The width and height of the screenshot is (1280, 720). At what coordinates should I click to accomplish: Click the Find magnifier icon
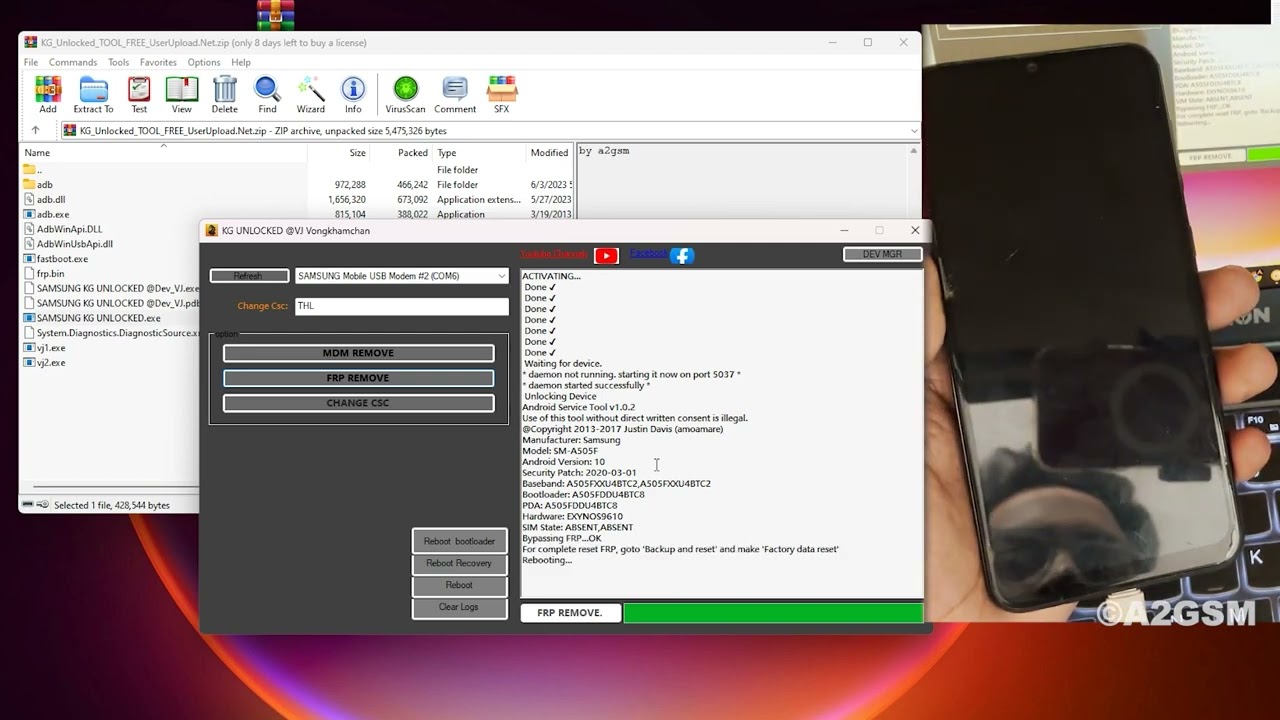(267, 95)
